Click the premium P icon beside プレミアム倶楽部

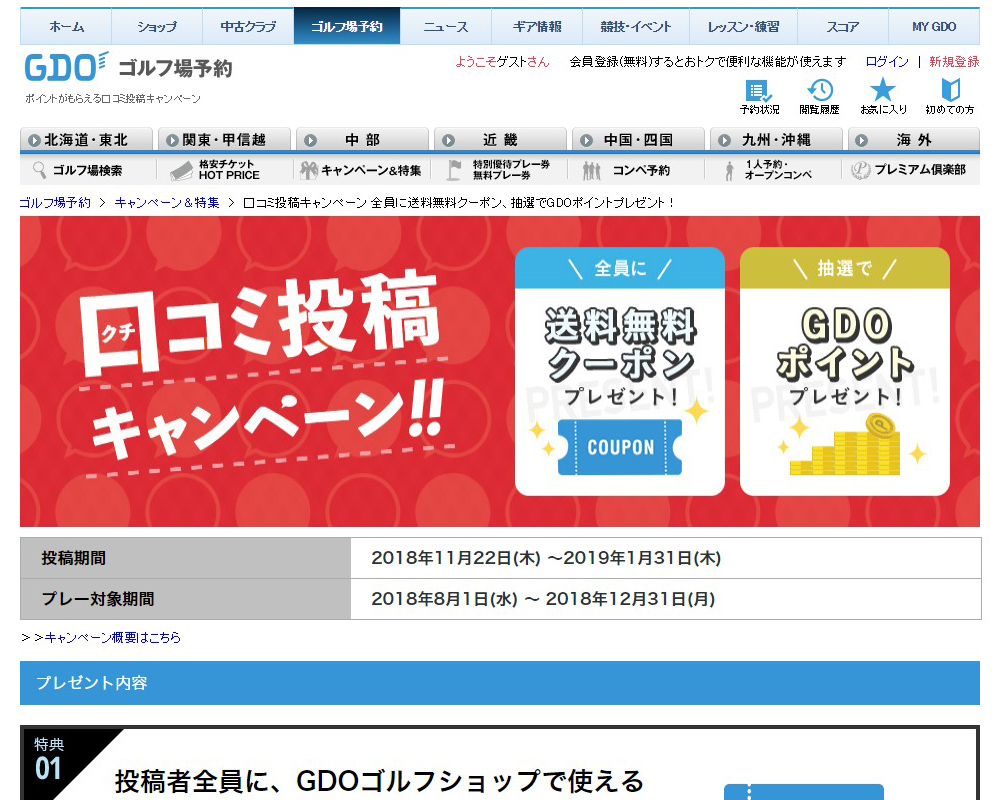coord(860,170)
